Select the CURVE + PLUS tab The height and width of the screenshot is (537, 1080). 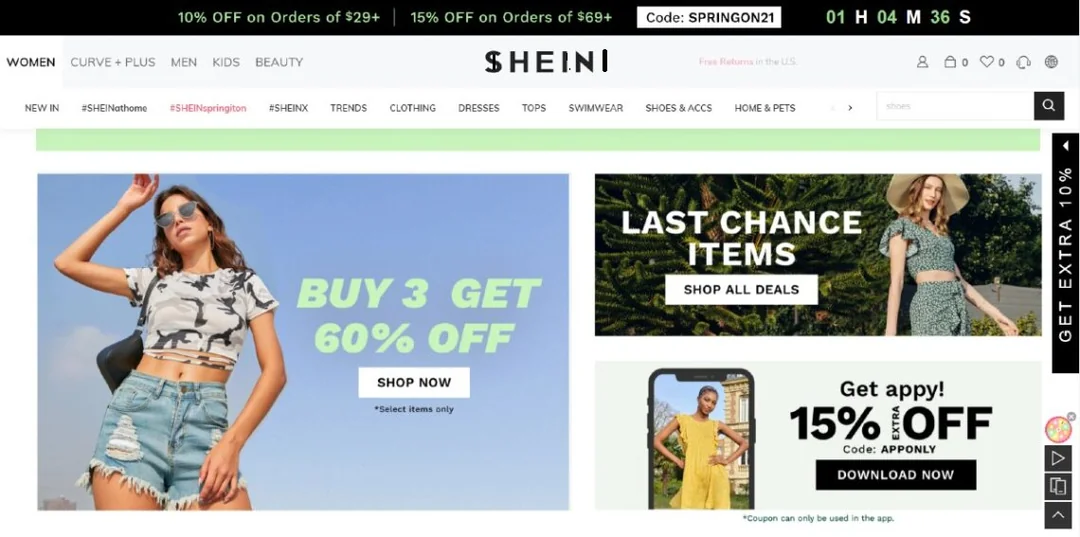click(113, 62)
